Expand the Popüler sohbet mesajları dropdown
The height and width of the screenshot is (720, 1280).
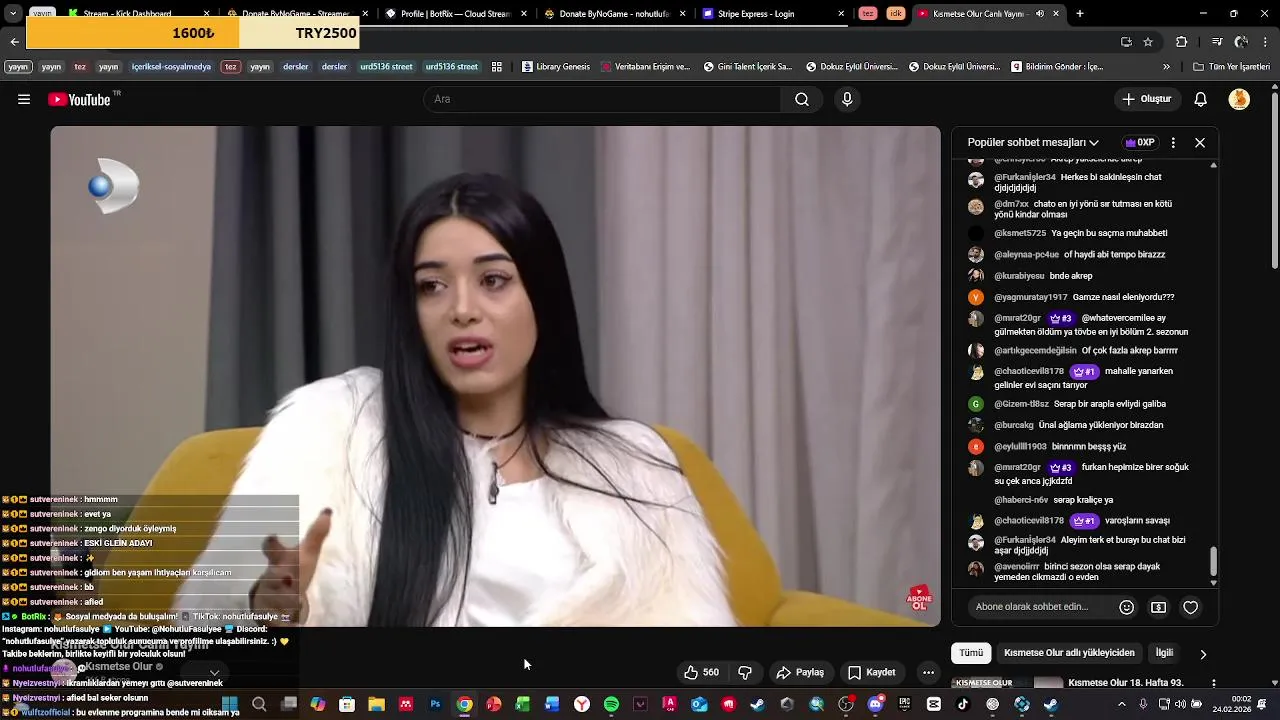click(1033, 142)
